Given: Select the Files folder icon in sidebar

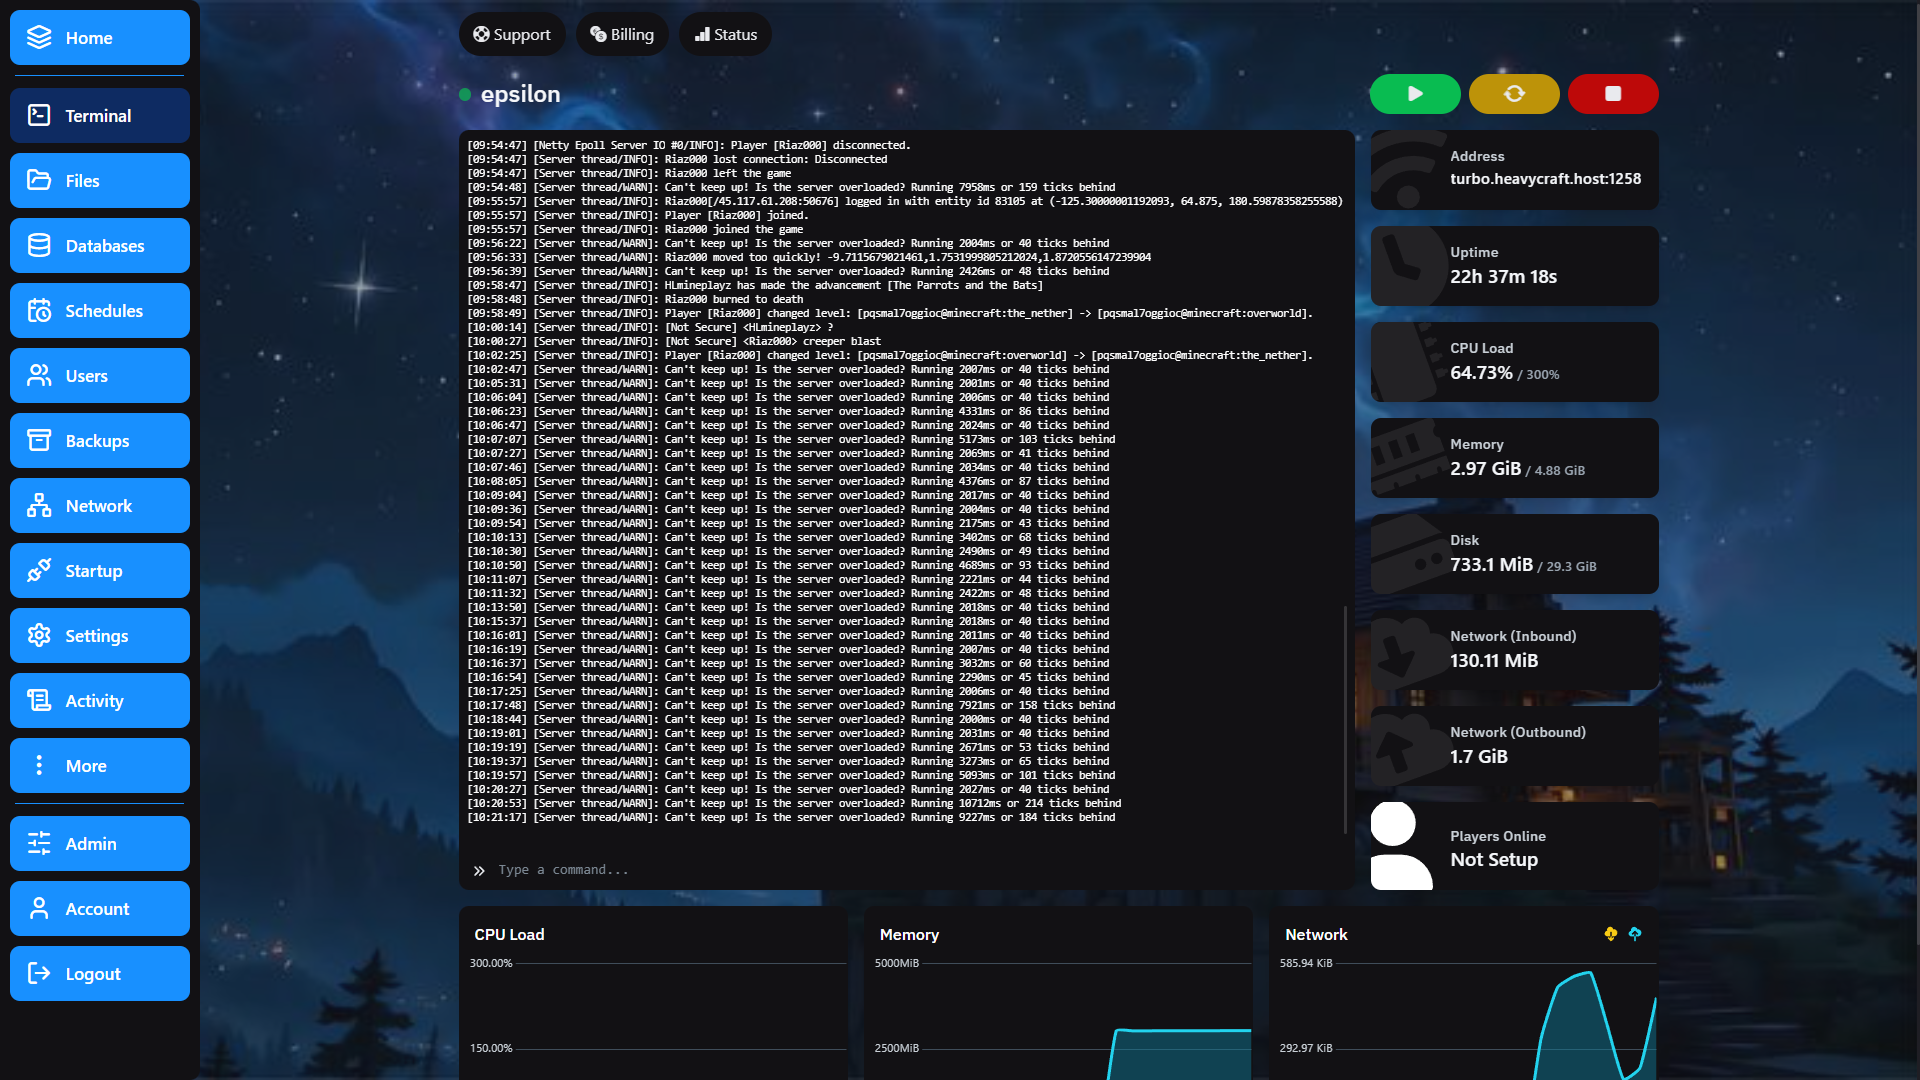Looking at the screenshot, I should (39, 180).
